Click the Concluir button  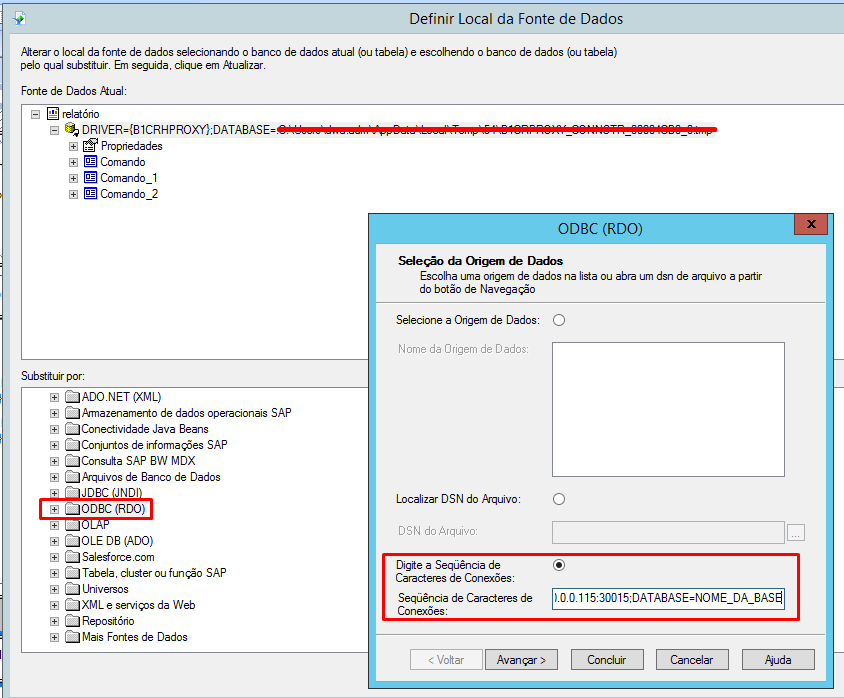606,660
